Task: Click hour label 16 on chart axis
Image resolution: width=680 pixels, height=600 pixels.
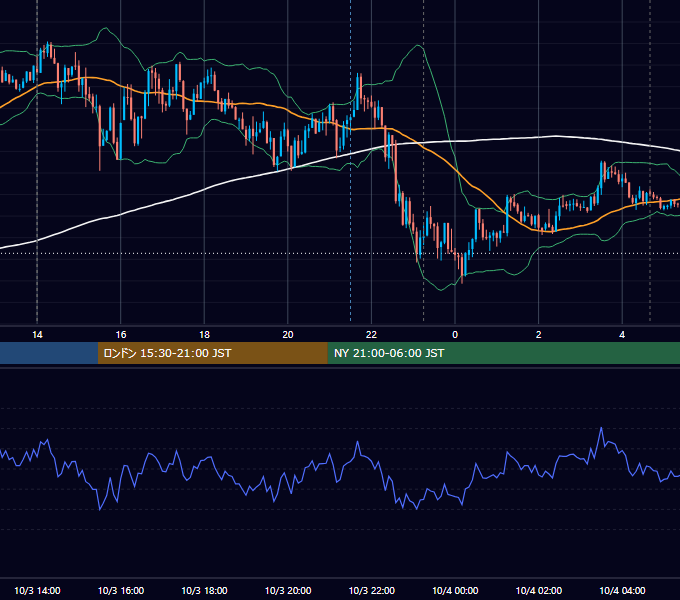Action: coord(121,335)
